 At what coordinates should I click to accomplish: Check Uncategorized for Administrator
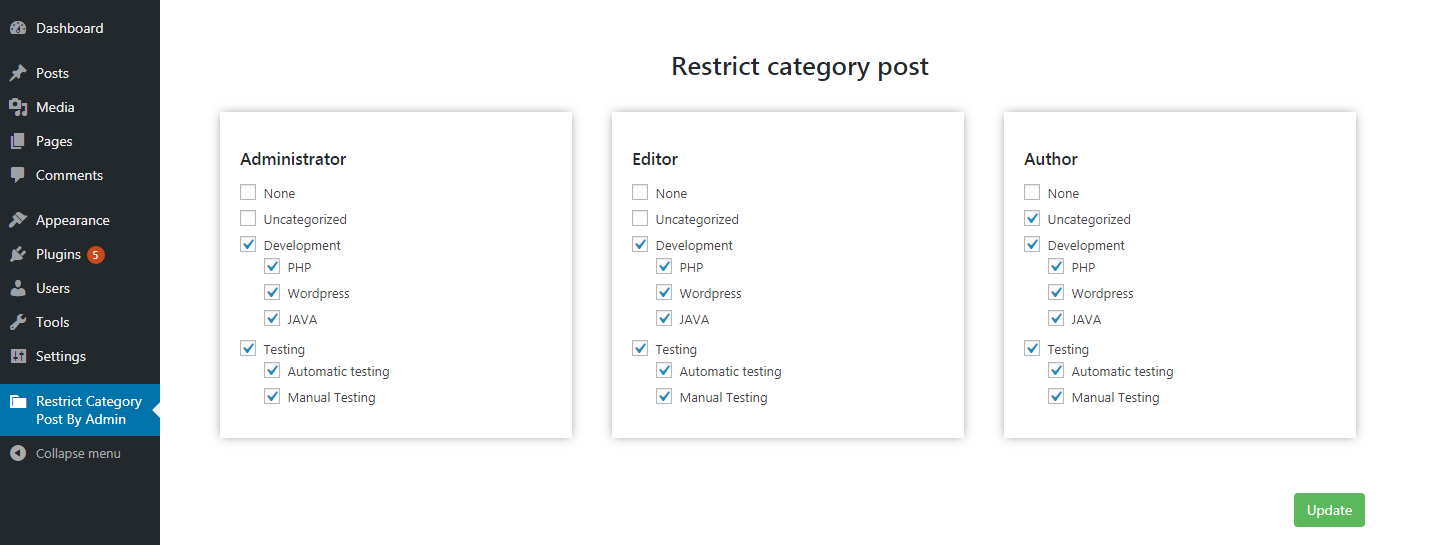(248, 218)
